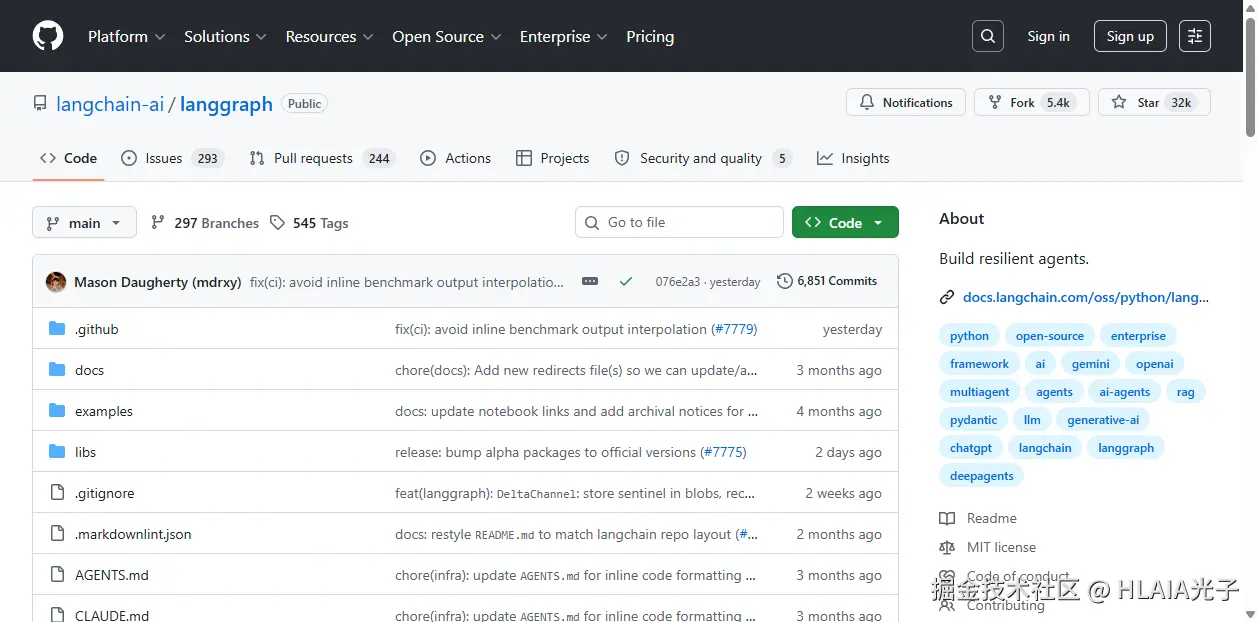Viewport: 1258px width, 622px height.
Task: View the 545 Tags link
Action: pyautogui.click(x=309, y=222)
